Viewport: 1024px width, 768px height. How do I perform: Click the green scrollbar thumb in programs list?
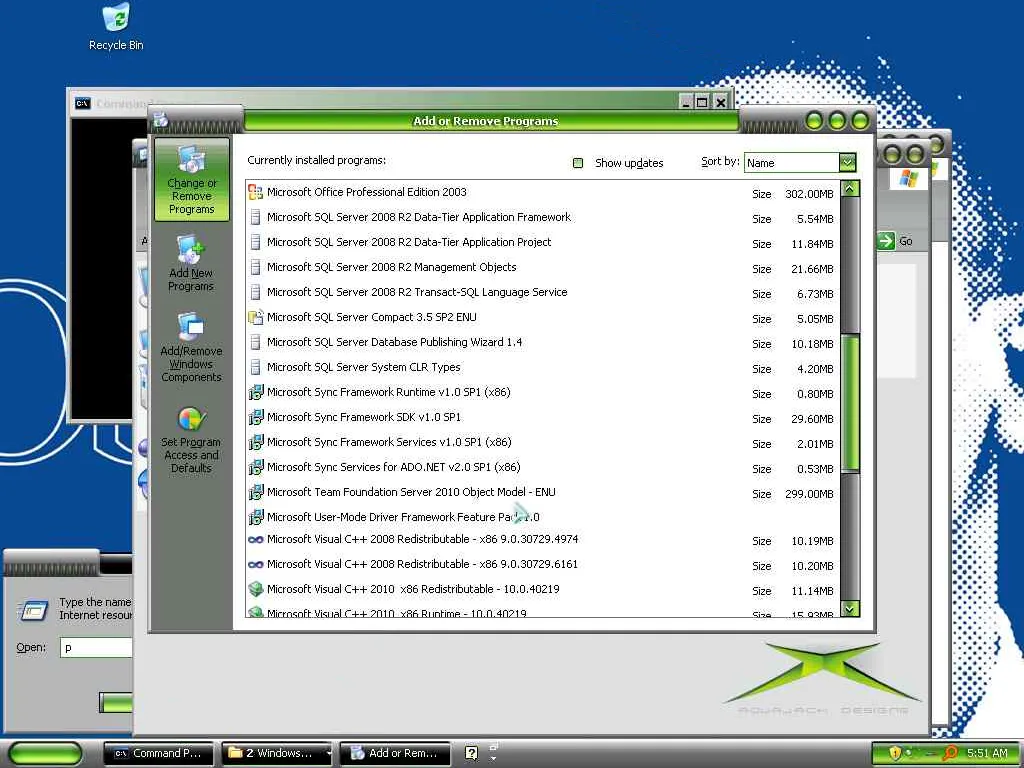tap(850, 402)
